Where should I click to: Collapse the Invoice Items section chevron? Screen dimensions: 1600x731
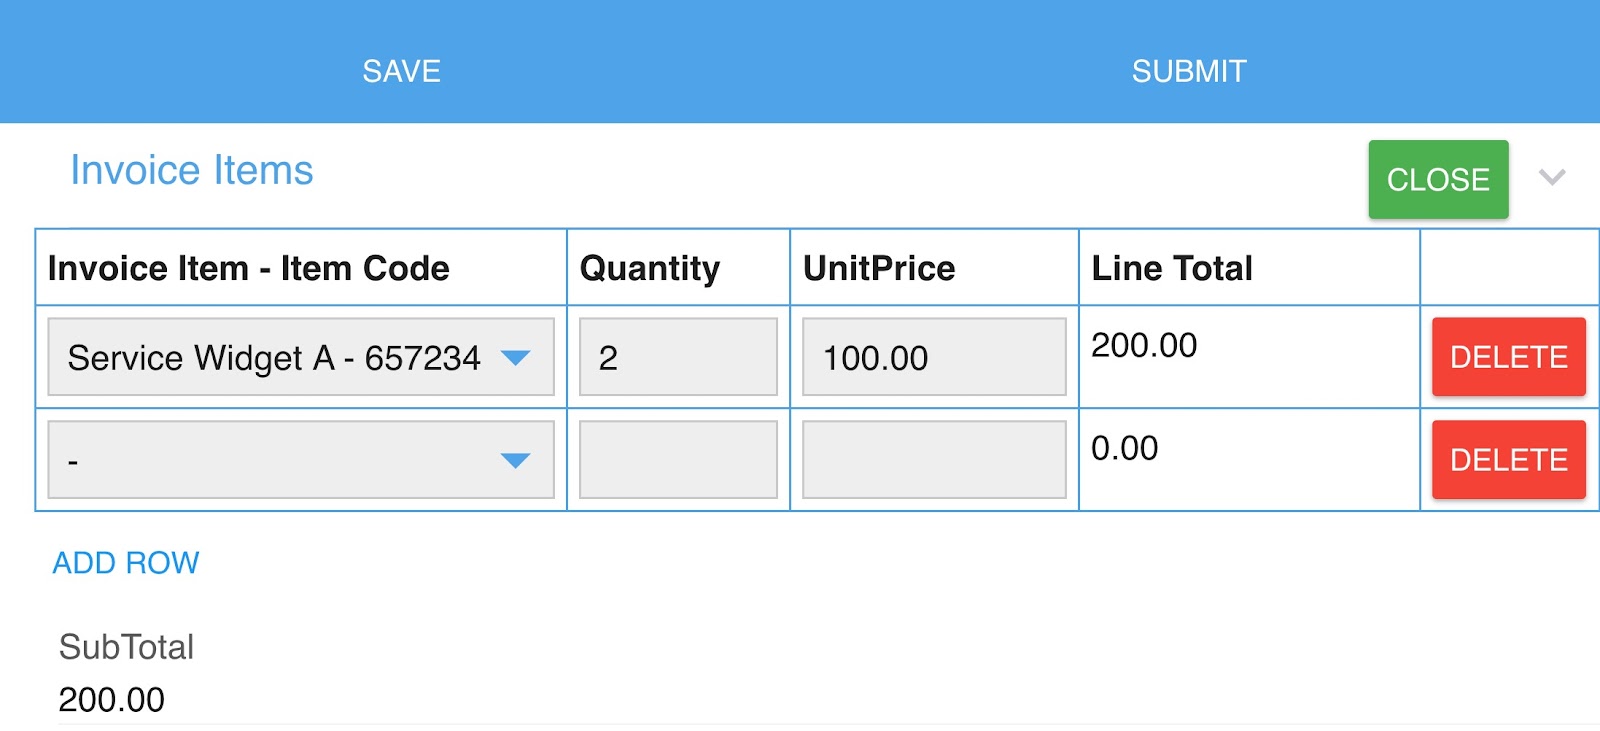tap(1552, 178)
